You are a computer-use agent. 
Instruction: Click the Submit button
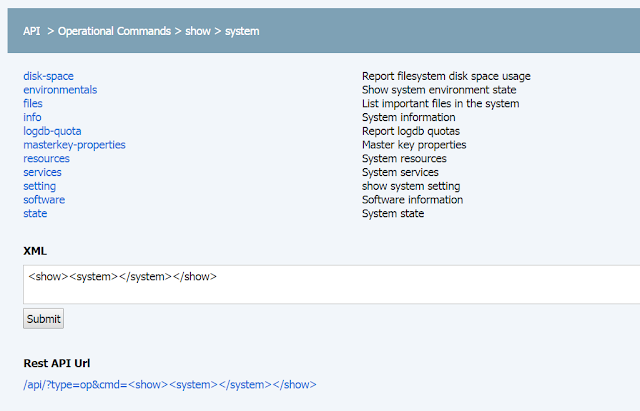tap(43, 319)
